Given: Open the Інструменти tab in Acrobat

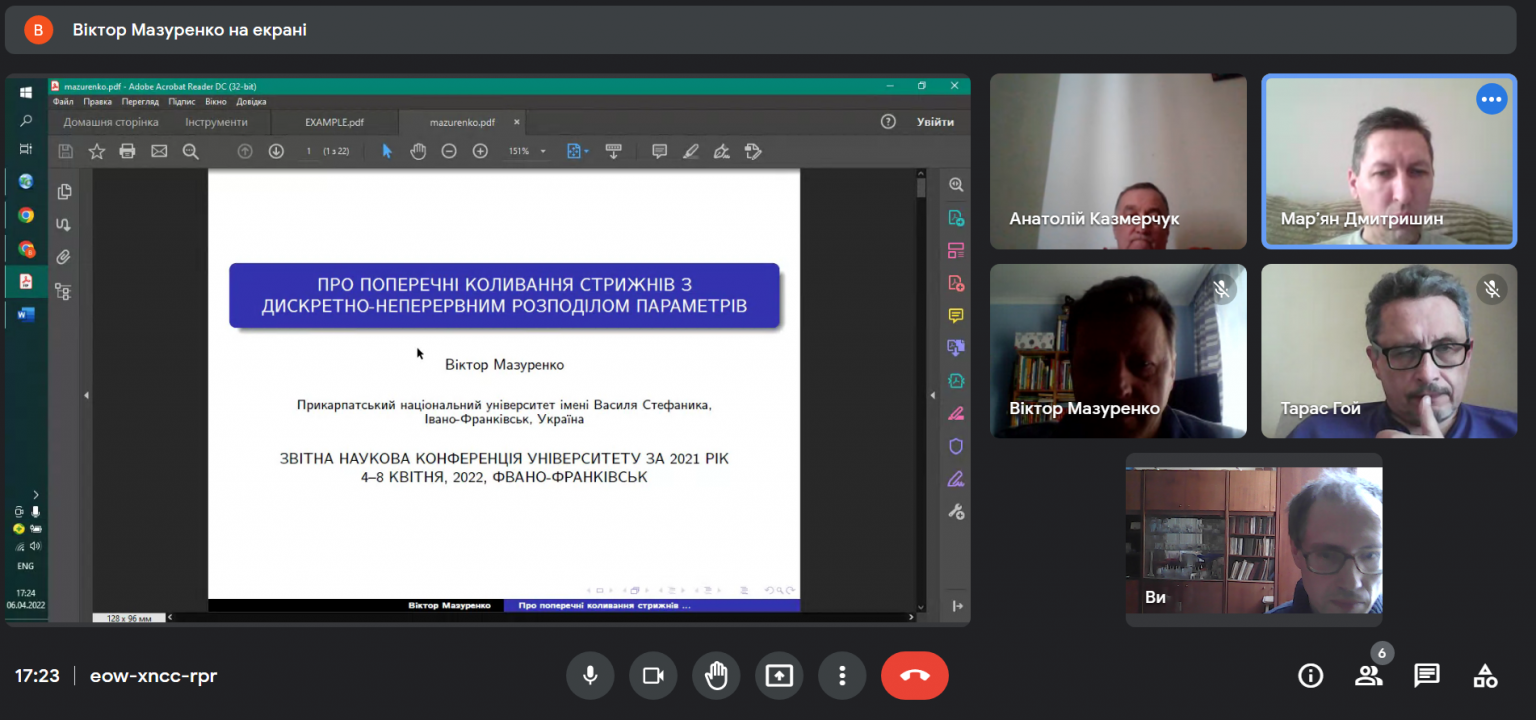Looking at the screenshot, I should [216, 122].
